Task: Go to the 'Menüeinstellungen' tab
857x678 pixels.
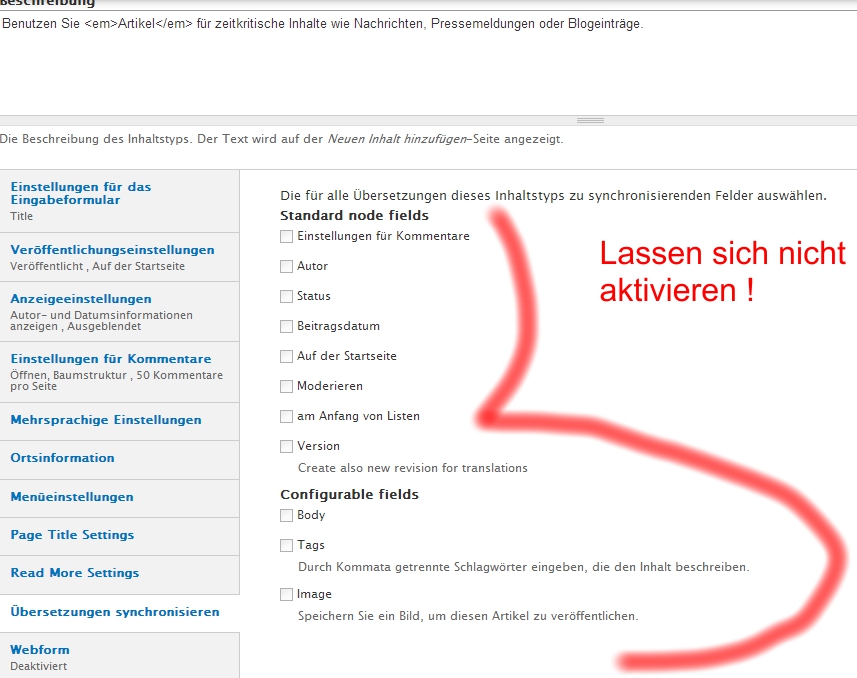Action: pos(72,497)
